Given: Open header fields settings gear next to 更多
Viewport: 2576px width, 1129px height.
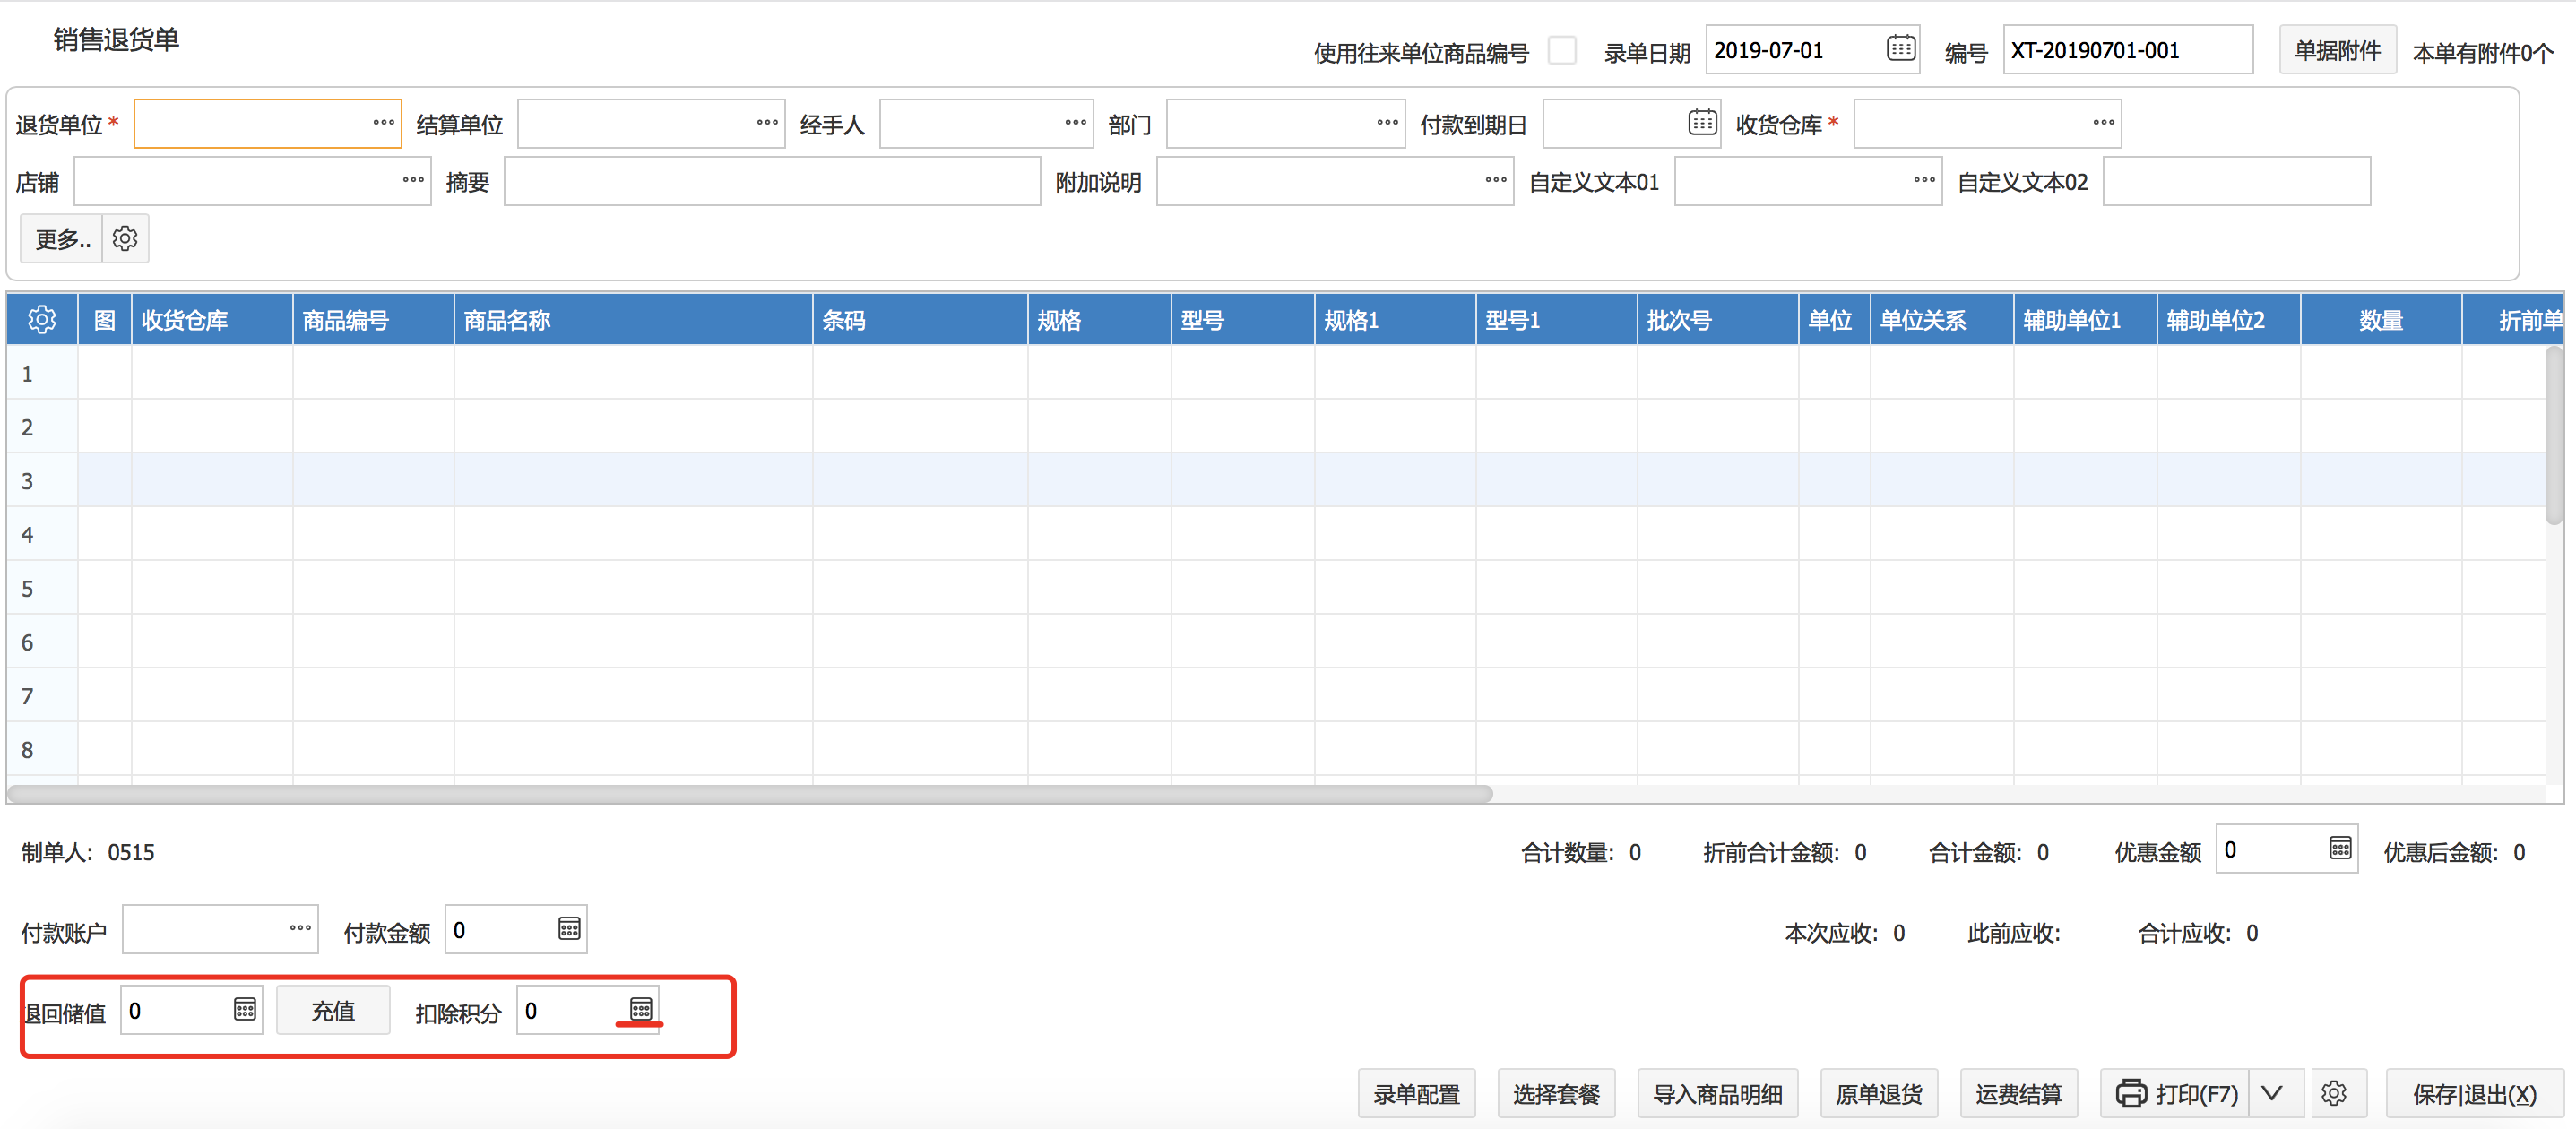Looking at the screenshot, I should [125, 238].
